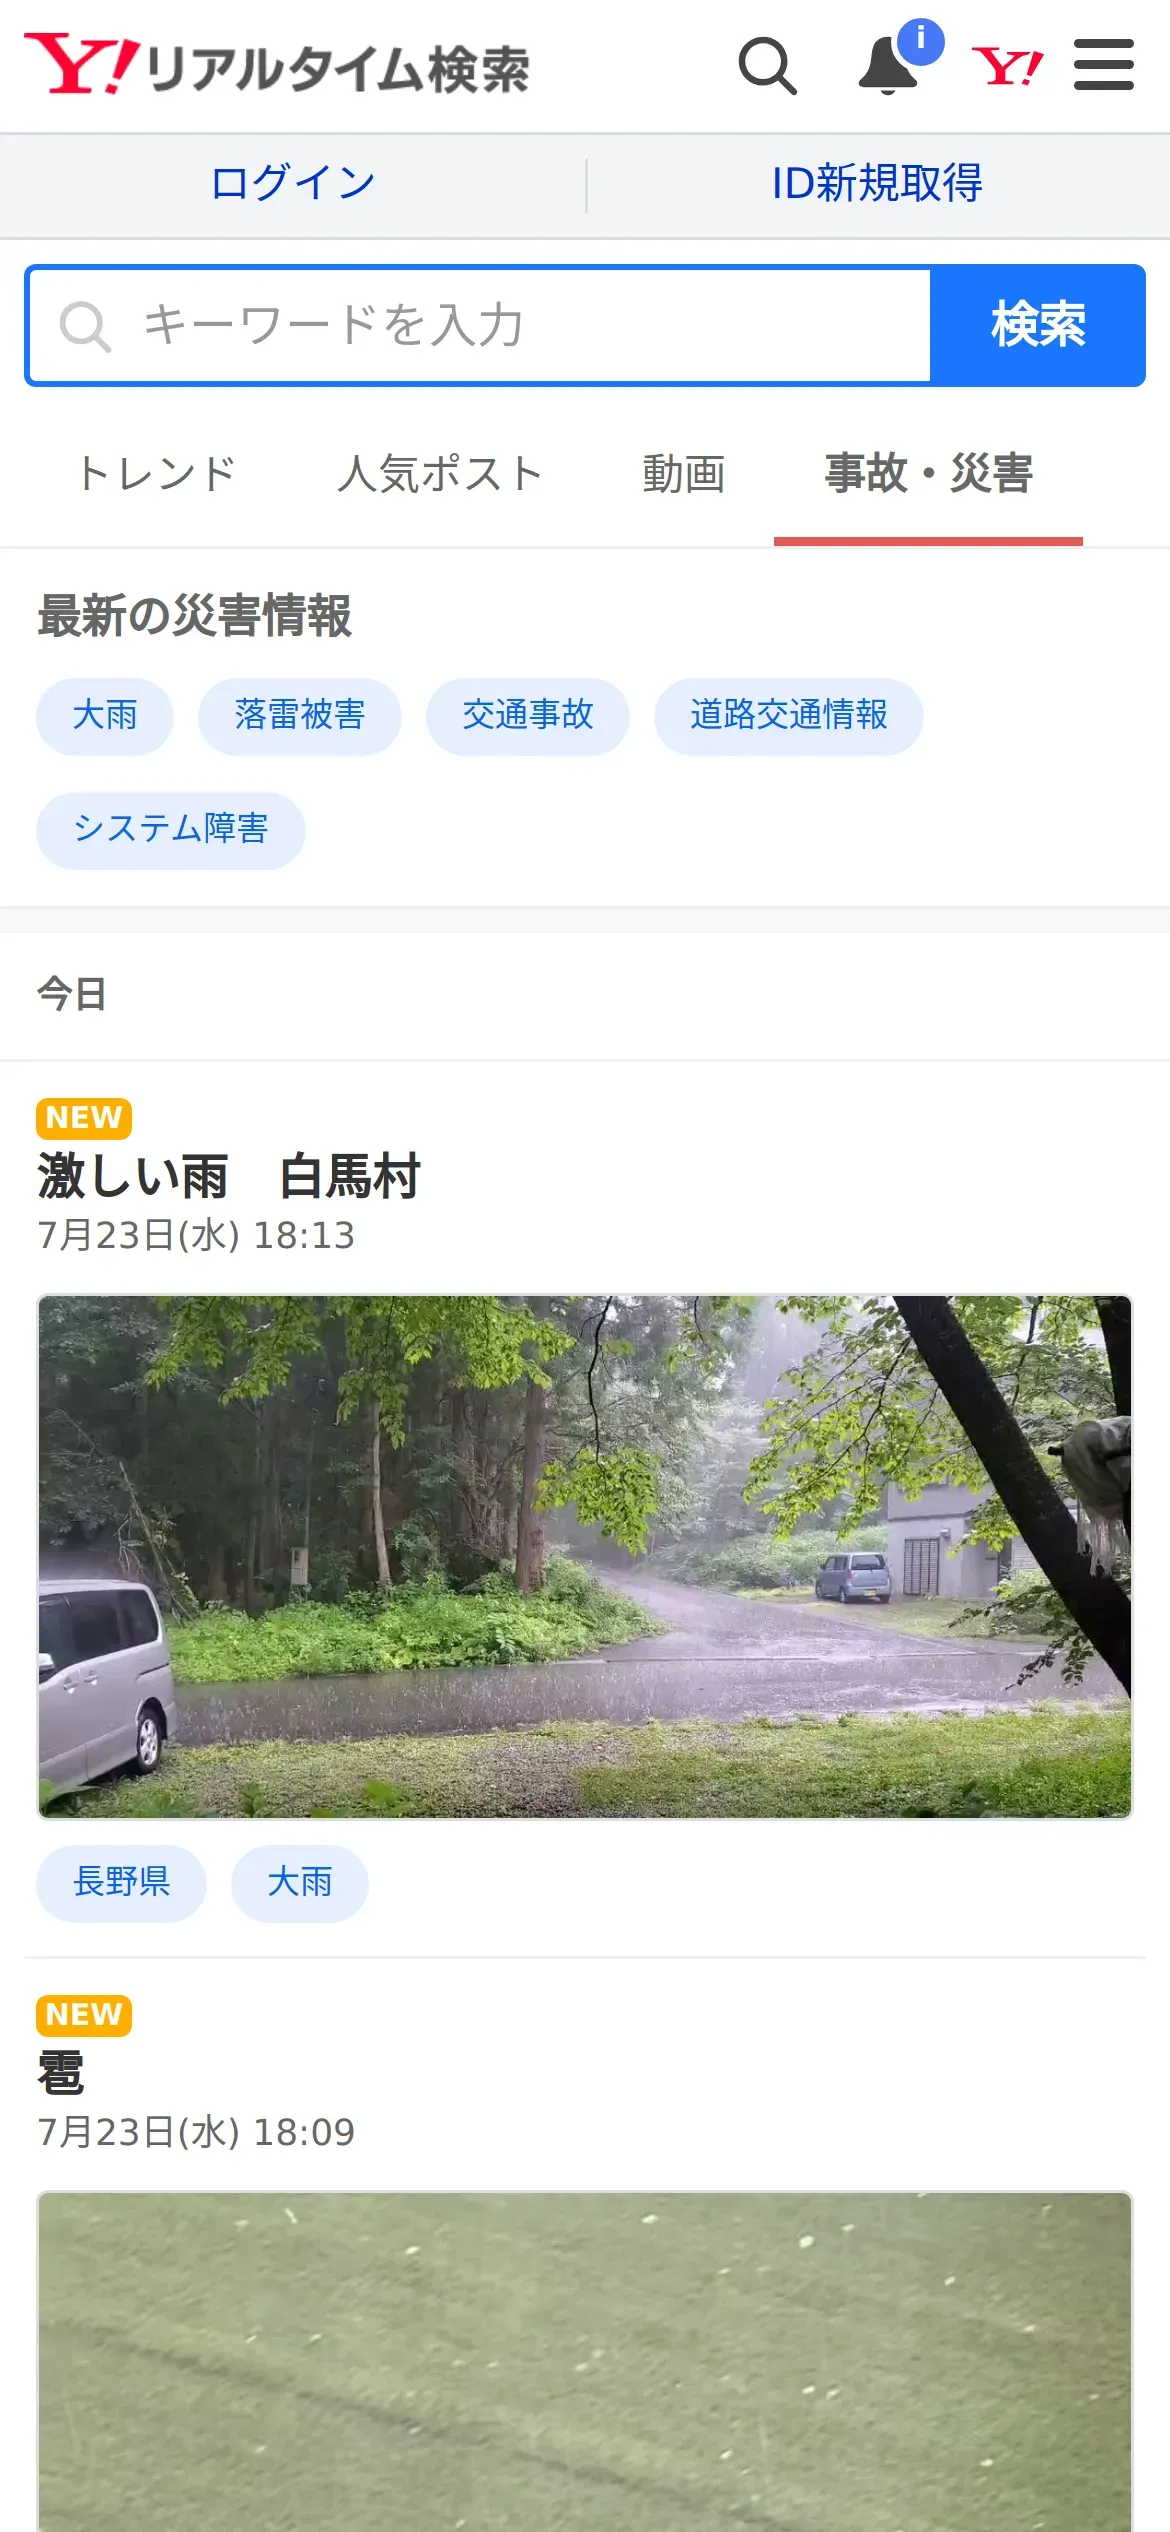Open the ログイン link

coord(292,185)
